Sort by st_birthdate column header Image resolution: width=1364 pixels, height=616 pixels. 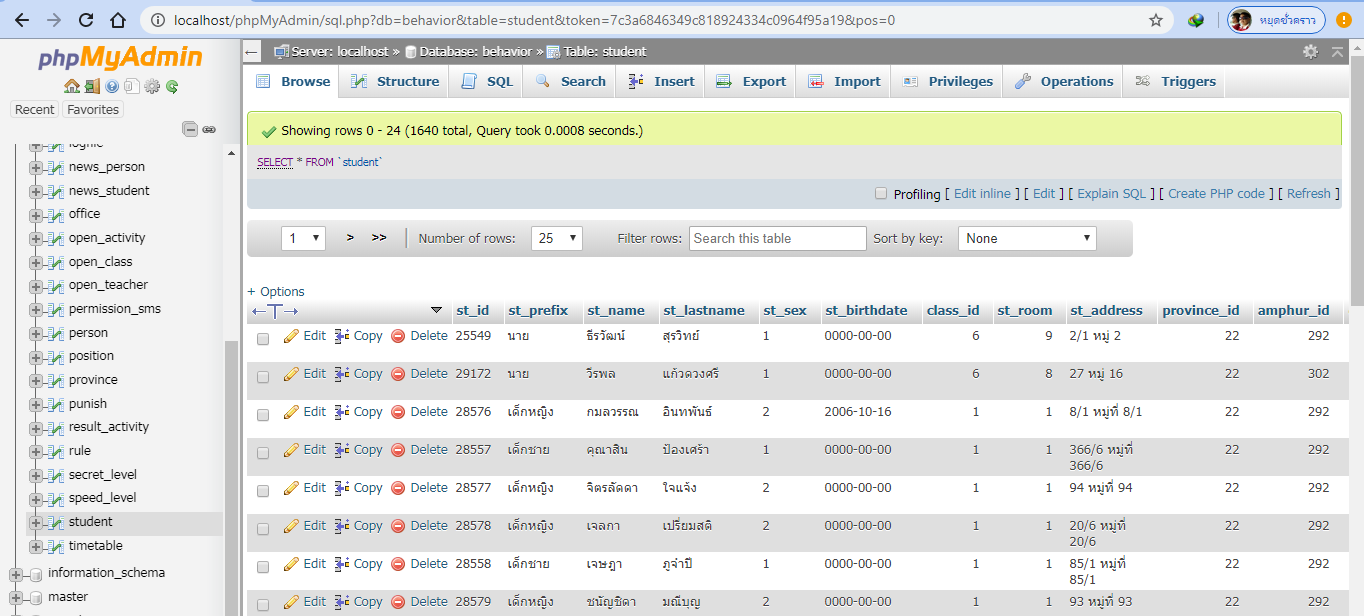(866, 311)
